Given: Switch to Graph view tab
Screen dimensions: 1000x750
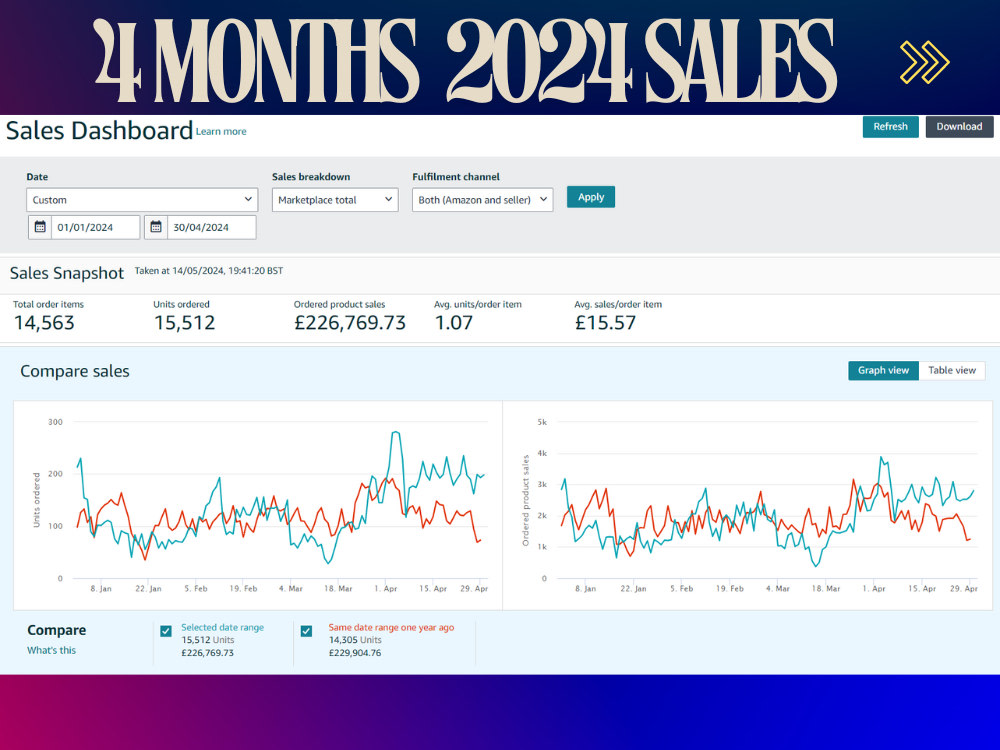Looking at the screenshot, I should (883, 371).
